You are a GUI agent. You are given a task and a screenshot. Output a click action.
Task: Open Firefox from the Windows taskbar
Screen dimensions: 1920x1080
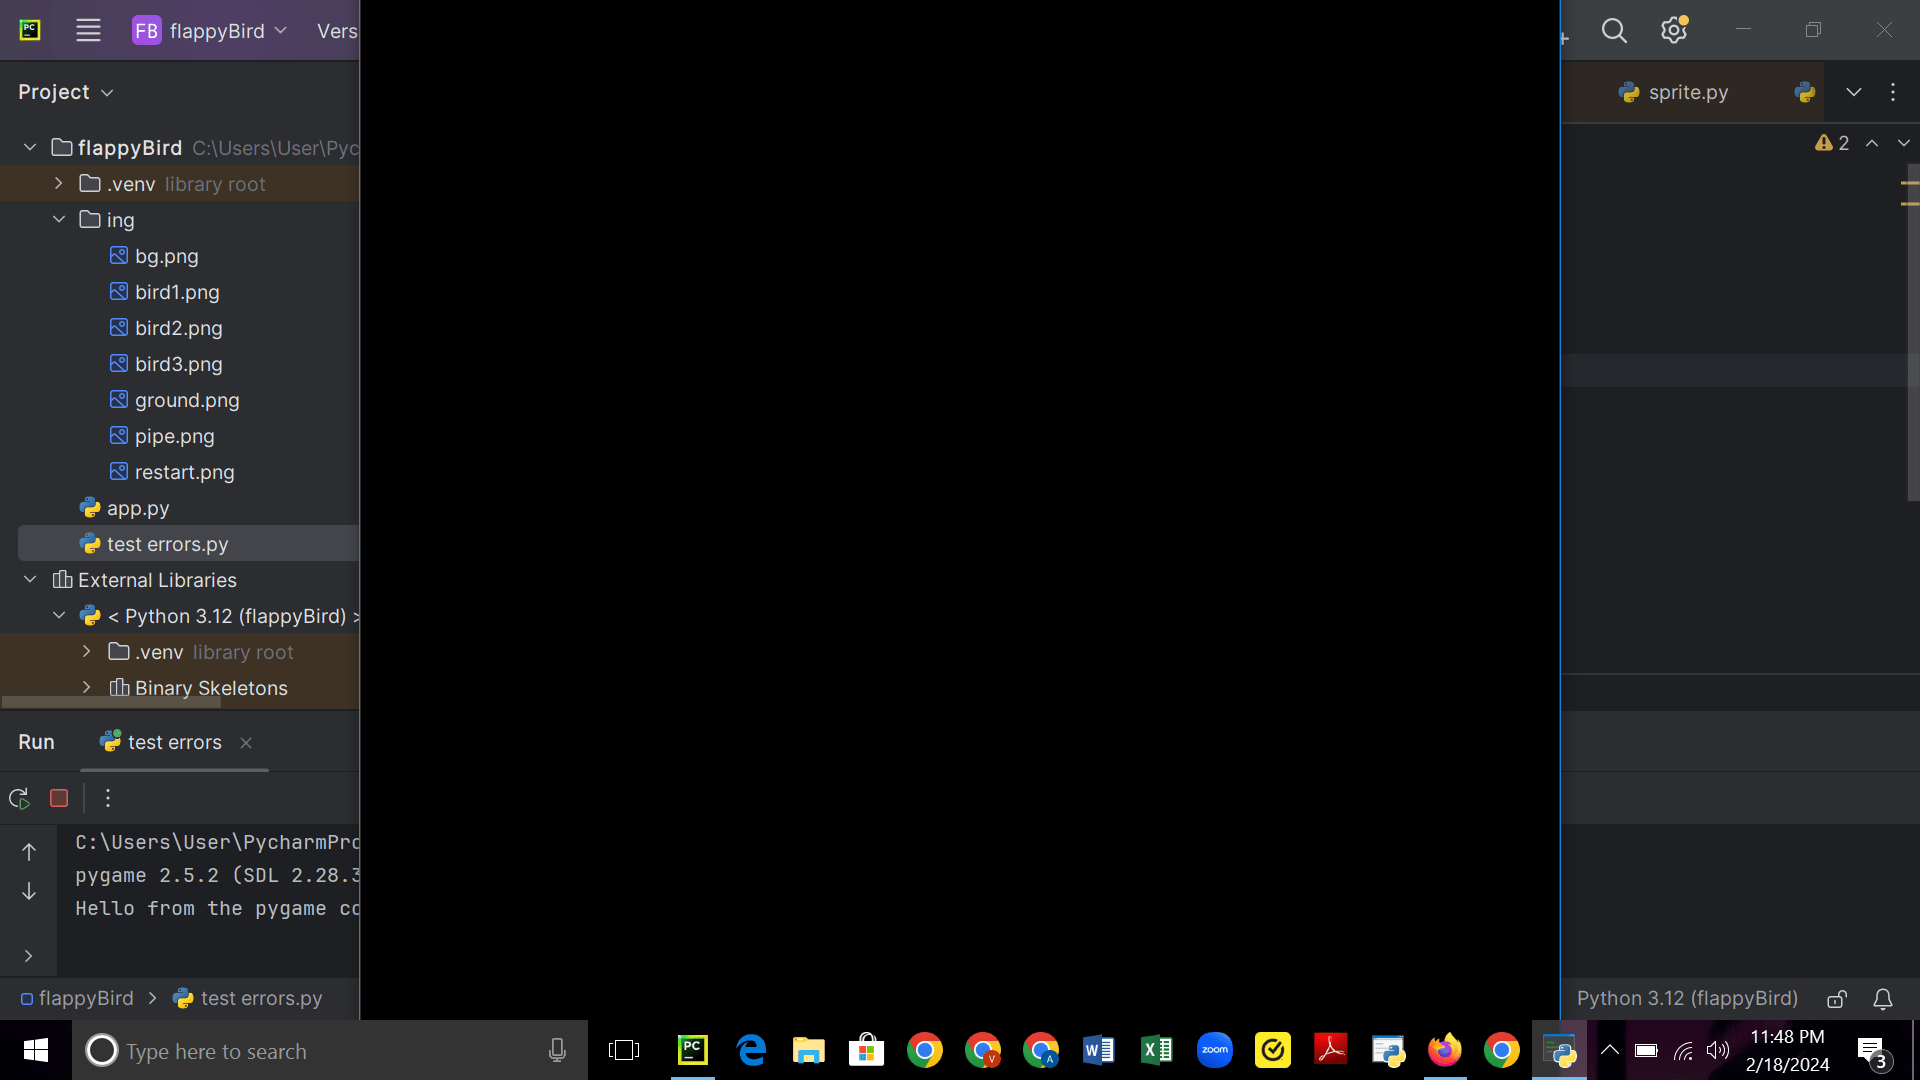[1444, 1050]
